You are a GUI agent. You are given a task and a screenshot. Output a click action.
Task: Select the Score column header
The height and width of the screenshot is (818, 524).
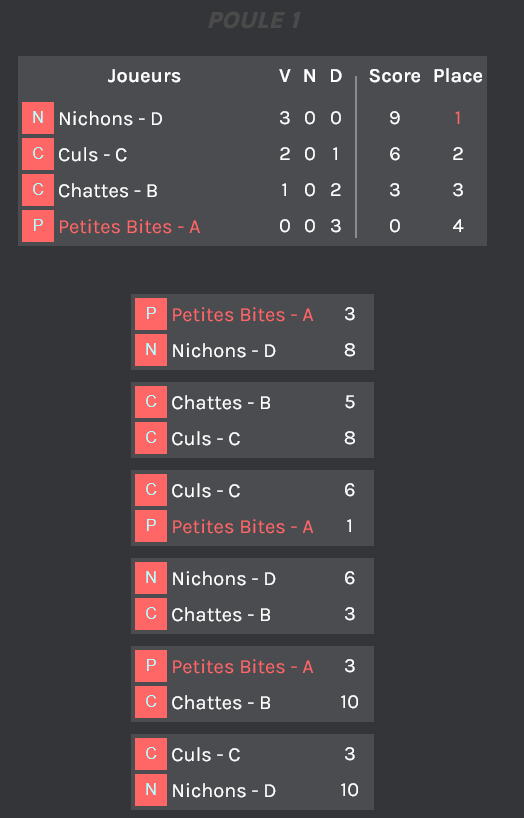click(395, 76)
